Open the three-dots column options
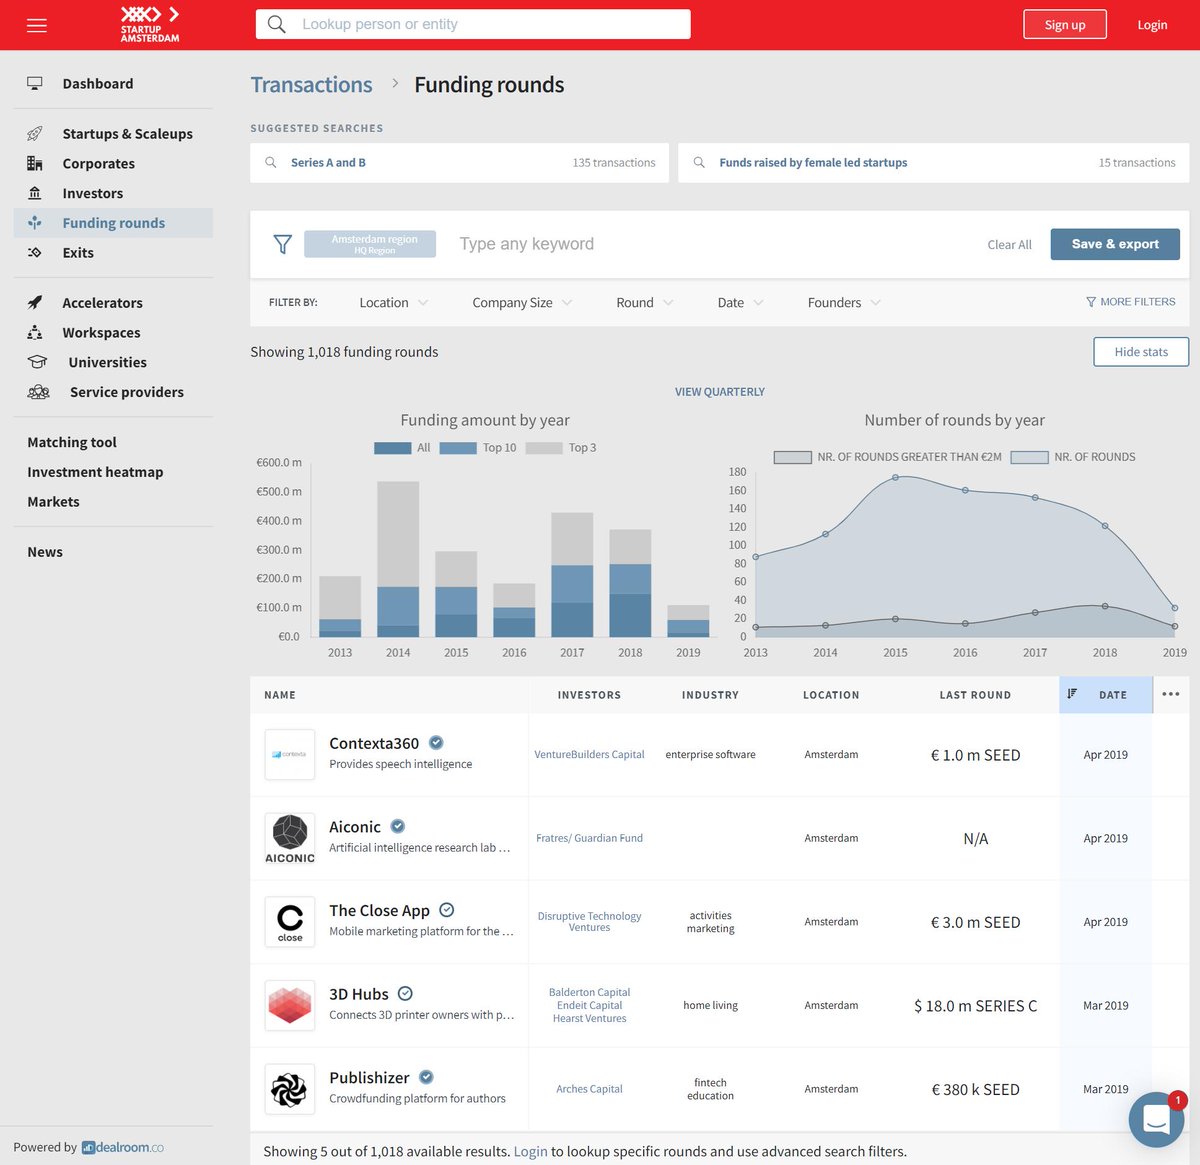The image size is (1200, 1165). tap(1171, 694)
